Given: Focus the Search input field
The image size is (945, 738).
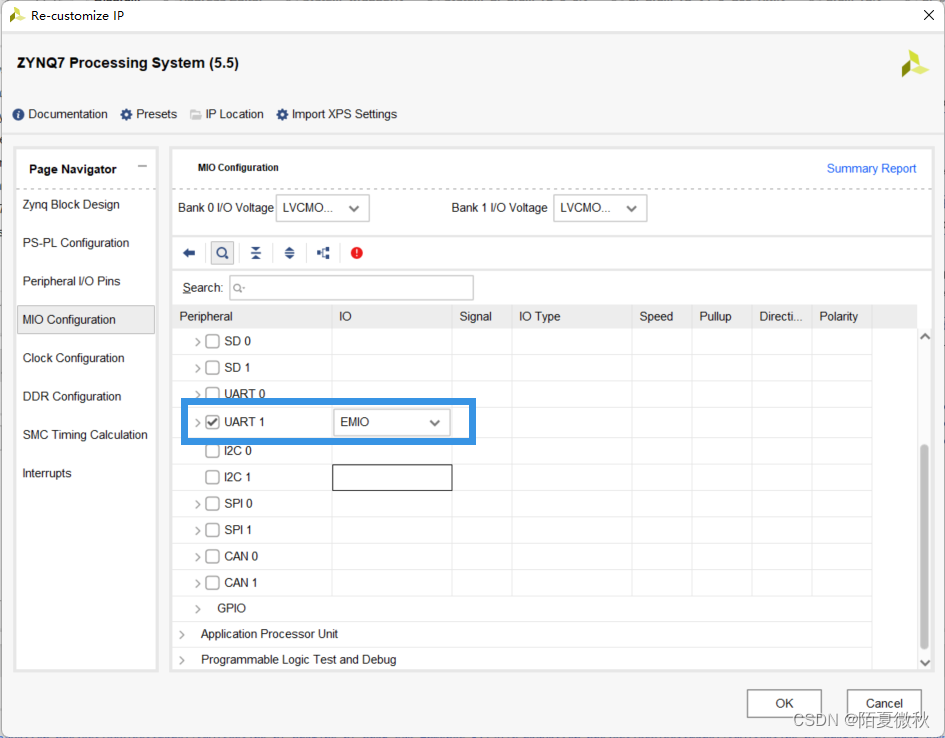Looking at the screenshot, I should pos(351,288).
